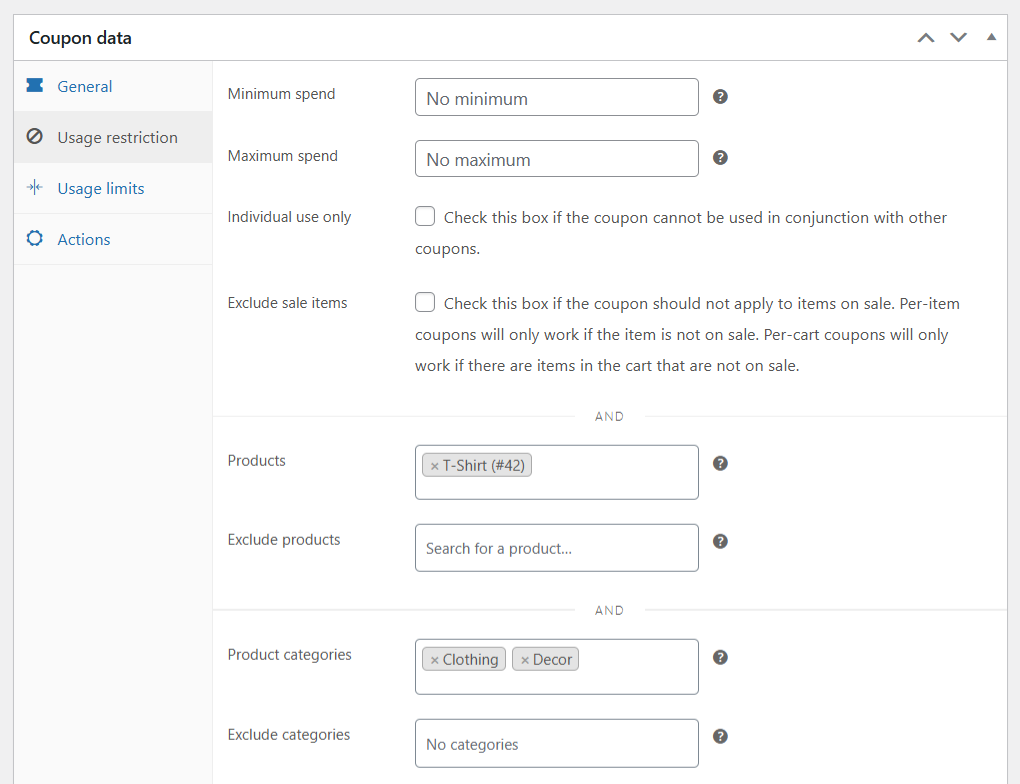
Task: Open the Actions tab
Action: 83,240
